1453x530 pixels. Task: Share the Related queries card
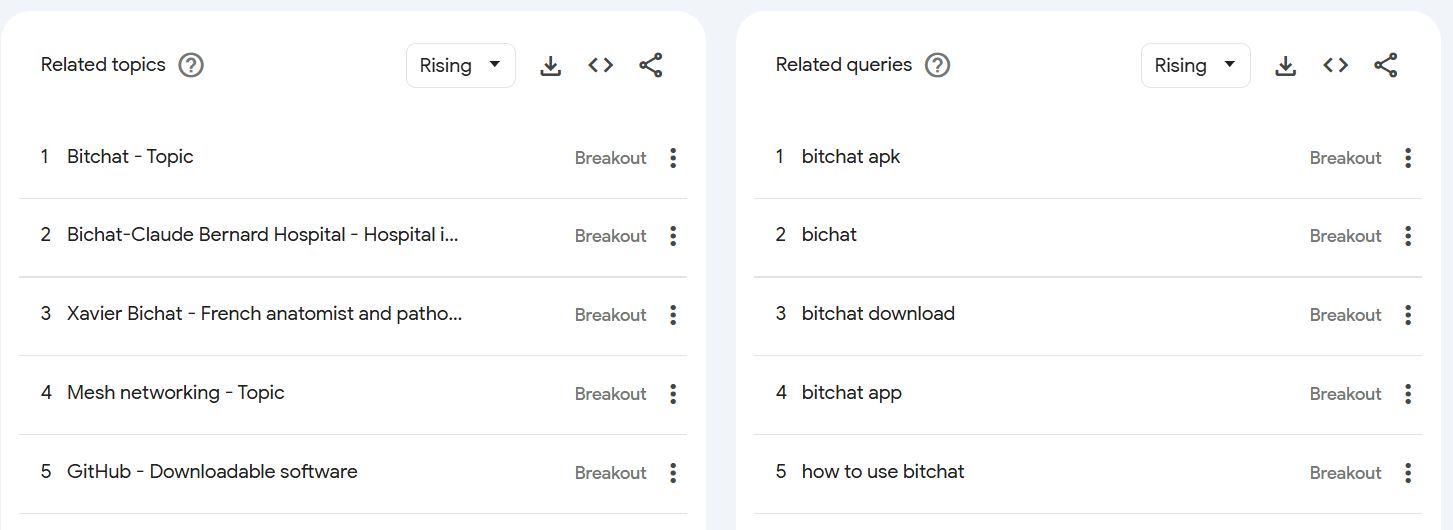(1386, 66)
